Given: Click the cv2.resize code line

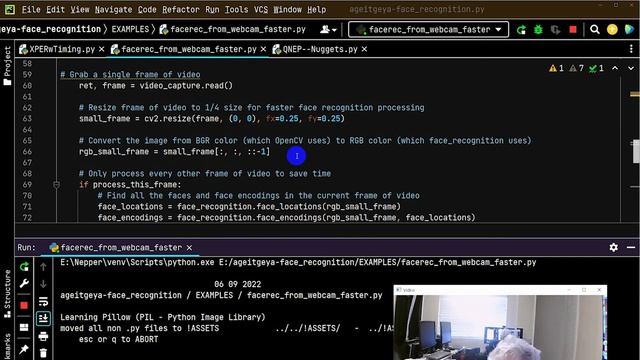Looking at the screenshot, I should pyautogui.click(x=212, y=119).
